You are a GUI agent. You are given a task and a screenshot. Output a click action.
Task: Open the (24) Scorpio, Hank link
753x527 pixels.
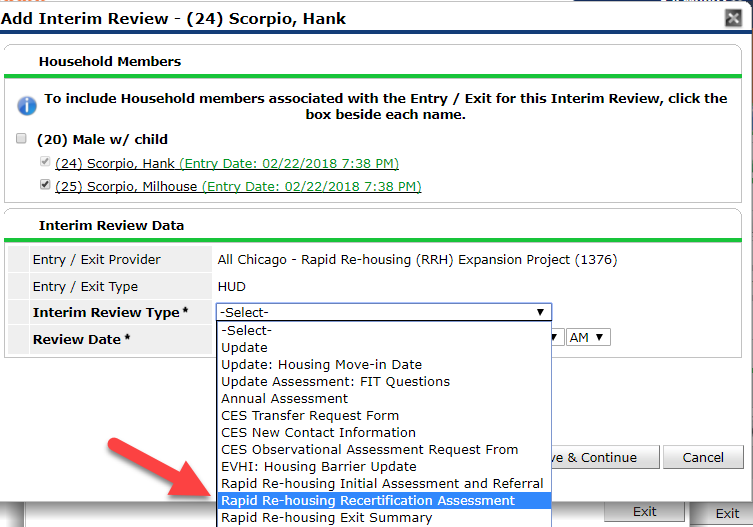tap(115, 163)
